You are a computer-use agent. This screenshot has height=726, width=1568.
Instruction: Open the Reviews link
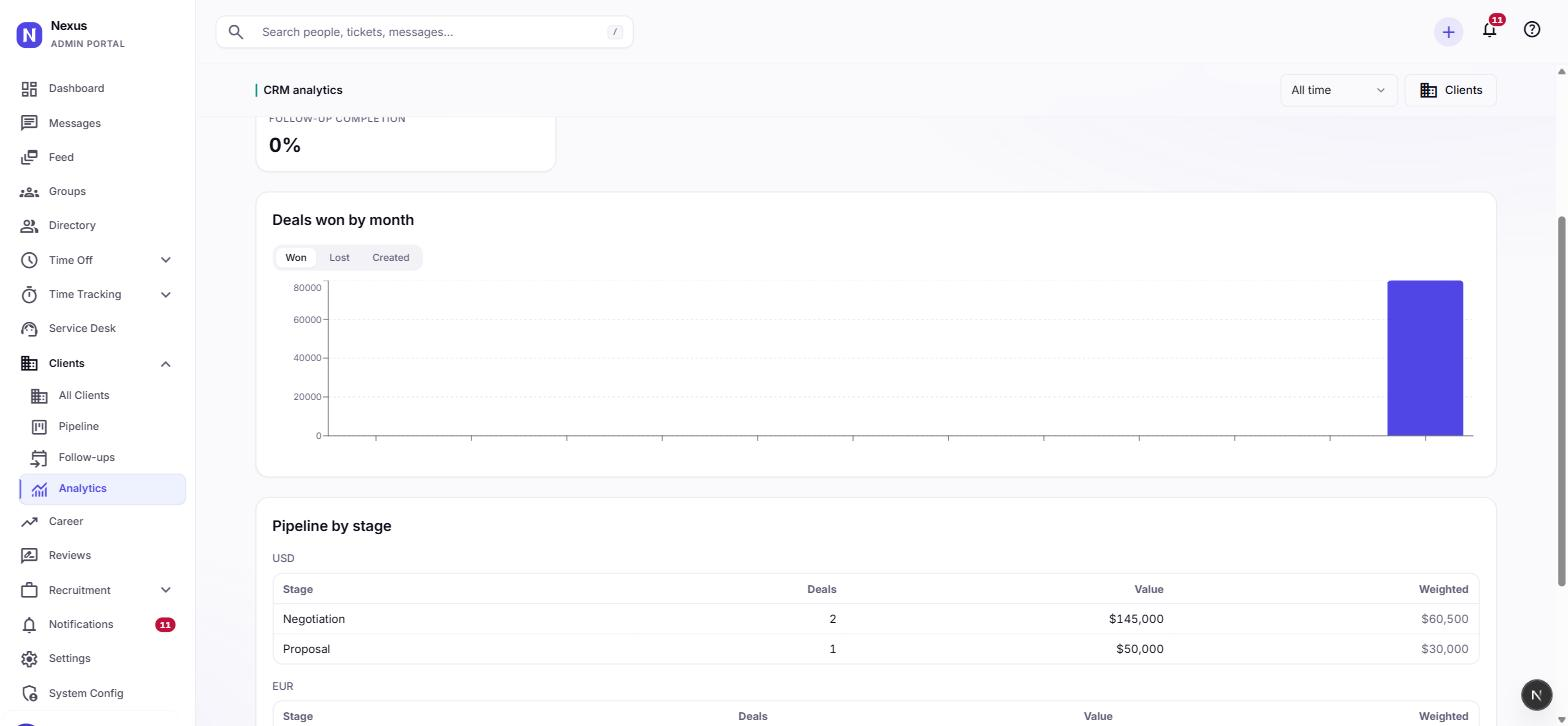70,555
